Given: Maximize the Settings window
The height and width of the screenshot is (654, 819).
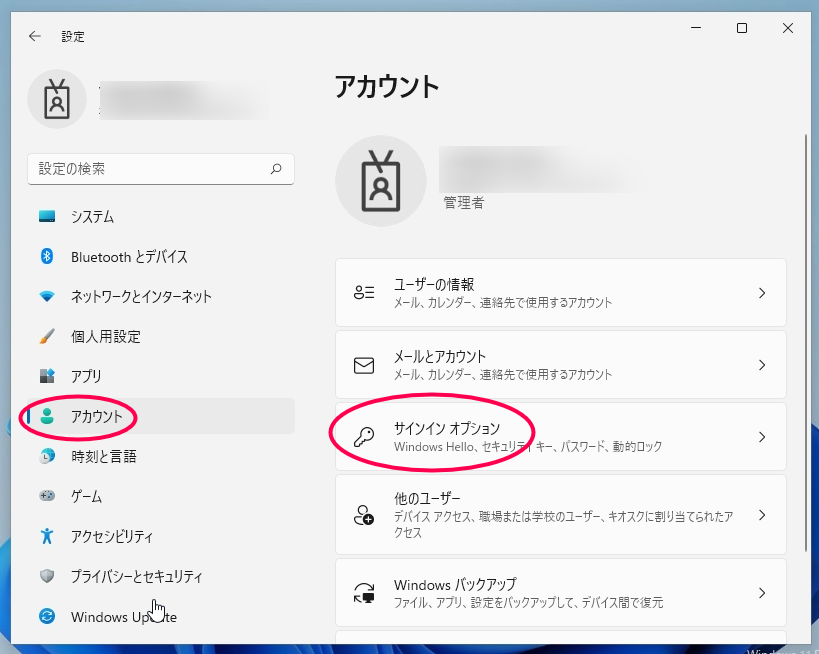Looking at the screenshot, I should tap(742, 28).
